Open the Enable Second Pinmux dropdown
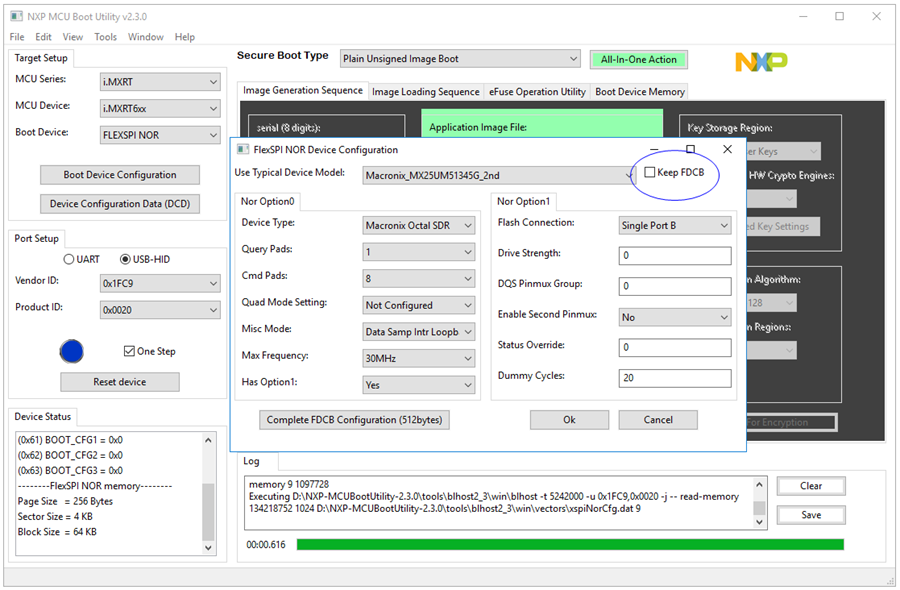 click(675, 317)
